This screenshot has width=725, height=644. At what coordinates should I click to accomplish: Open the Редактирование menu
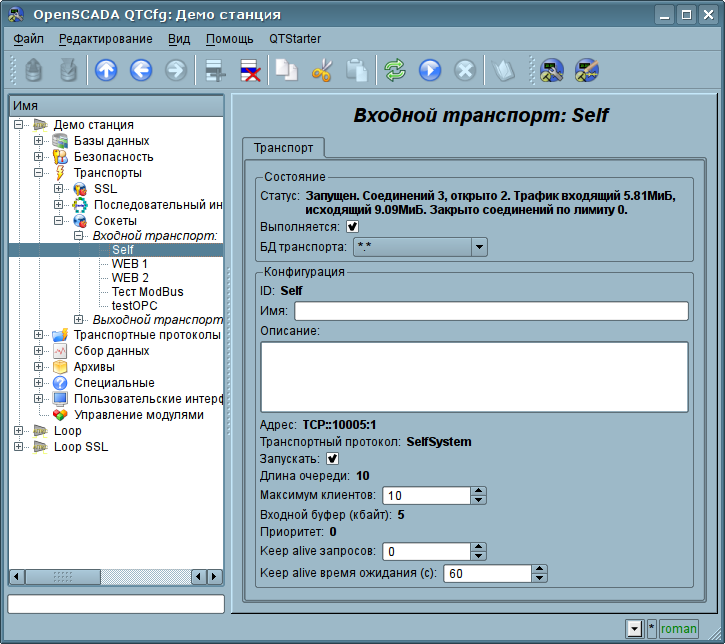[x=105, y=39]
